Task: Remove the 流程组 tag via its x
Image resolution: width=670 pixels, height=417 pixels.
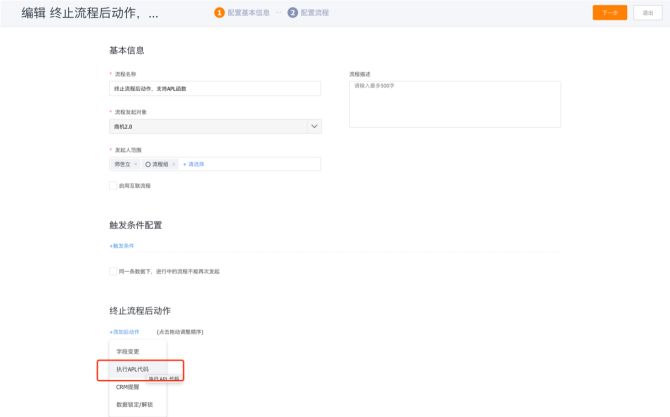Action: tap(174, 164)
